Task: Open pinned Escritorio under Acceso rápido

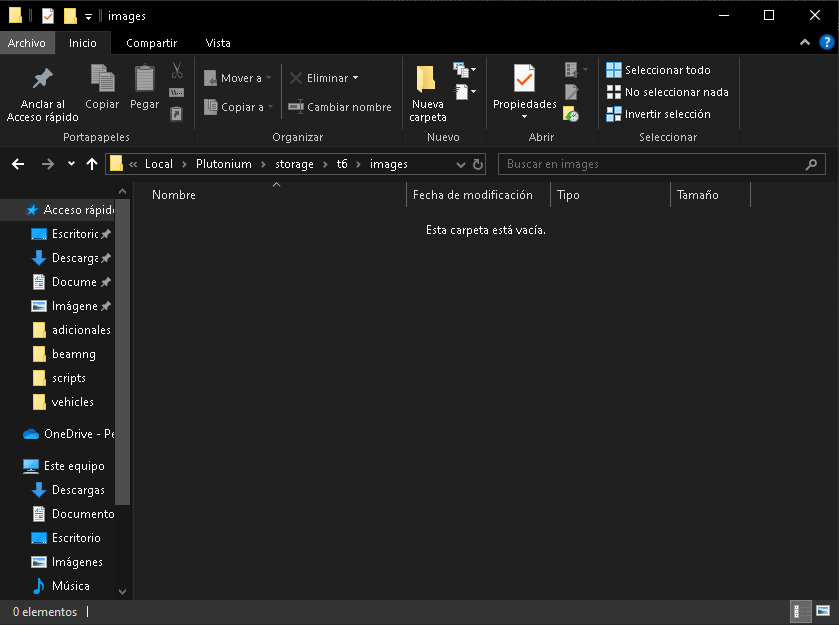Action: (71, 234)
